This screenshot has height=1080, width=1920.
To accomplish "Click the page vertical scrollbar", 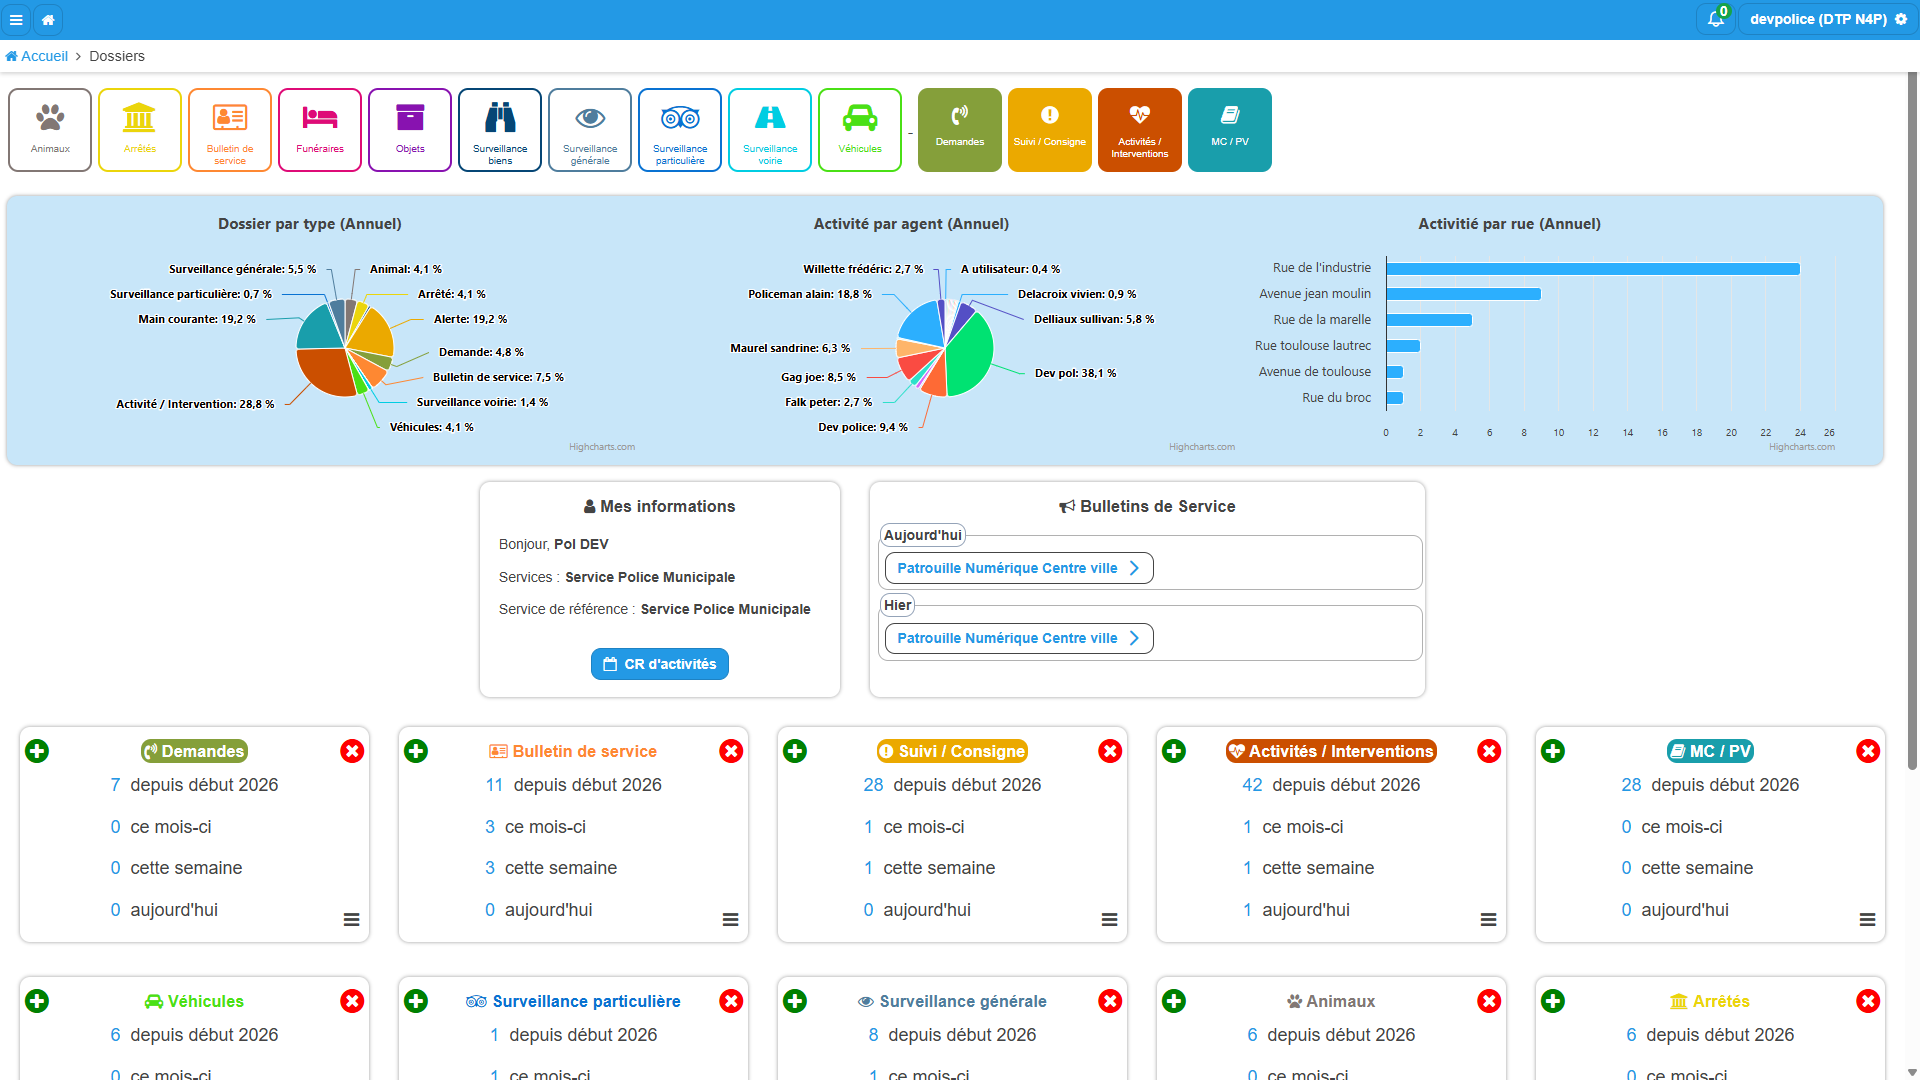I will pos(1912,420).
